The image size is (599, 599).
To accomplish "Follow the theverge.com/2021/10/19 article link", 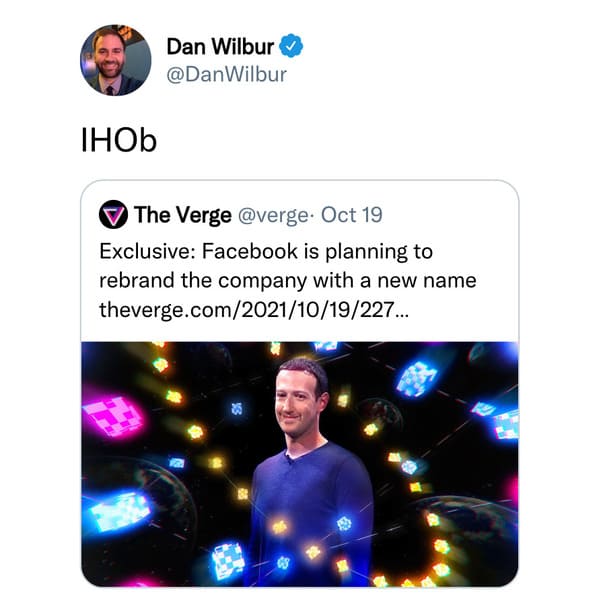I will tap(254, 309).
